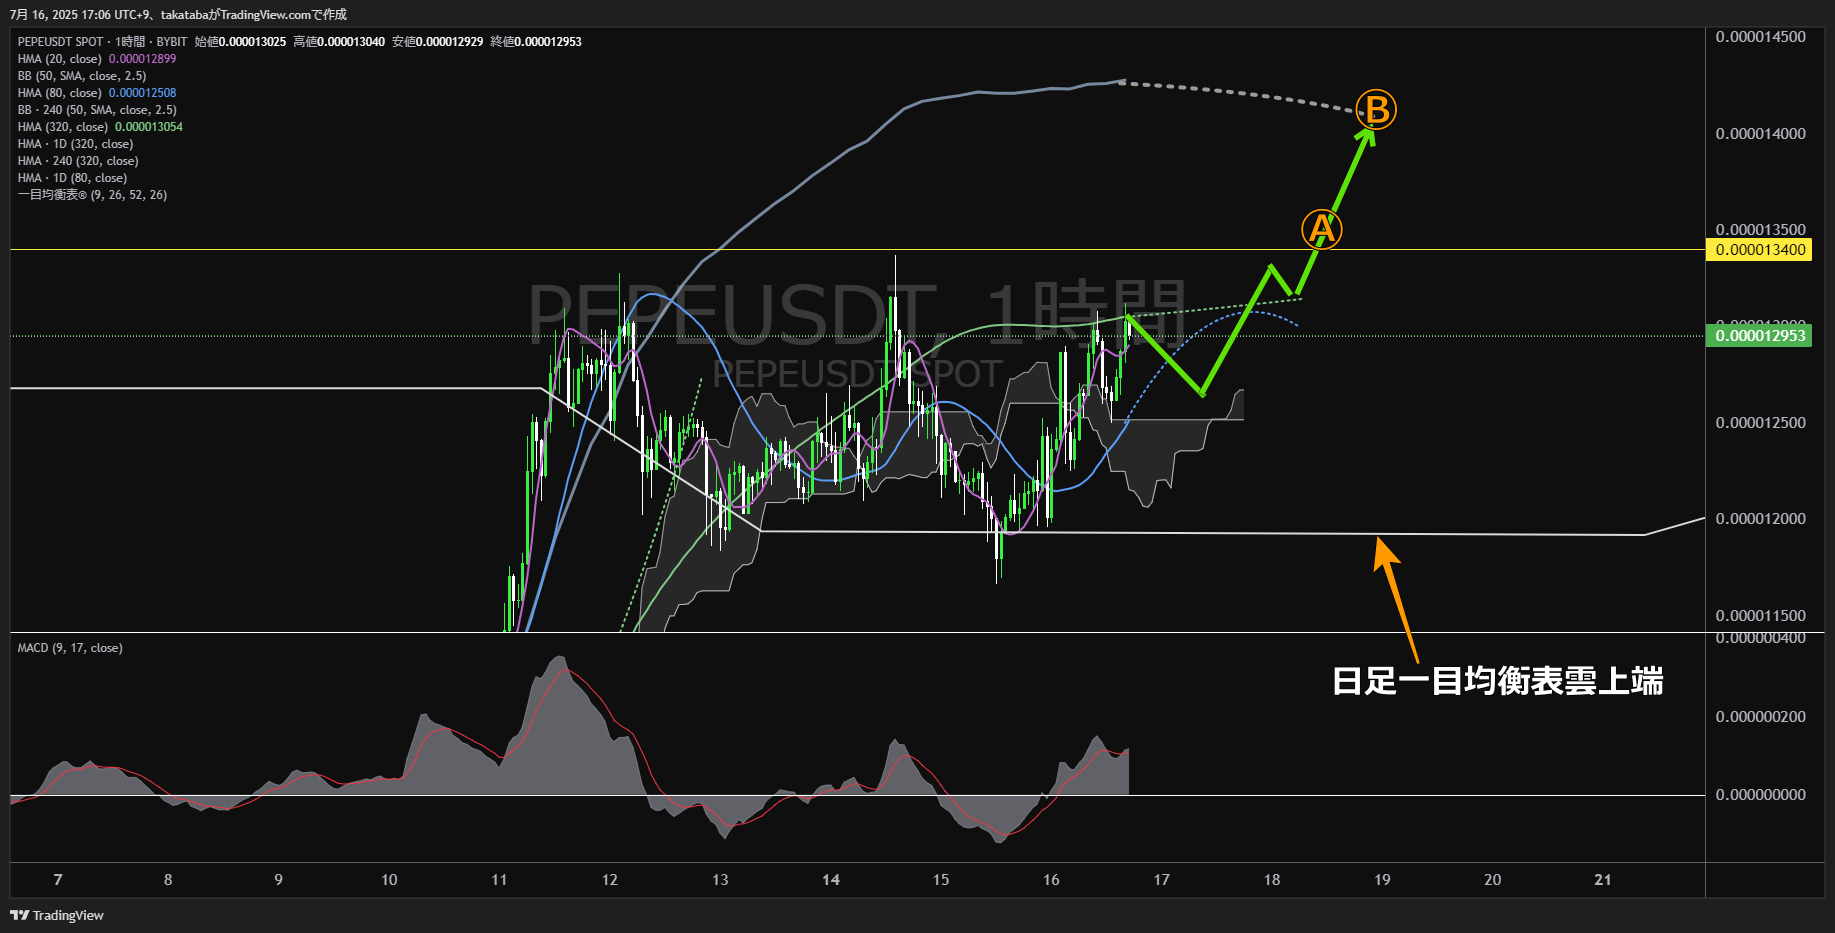Click date 9 on the time axis
Viewport: 1835px width, 933px height.
tap(278, 880)
